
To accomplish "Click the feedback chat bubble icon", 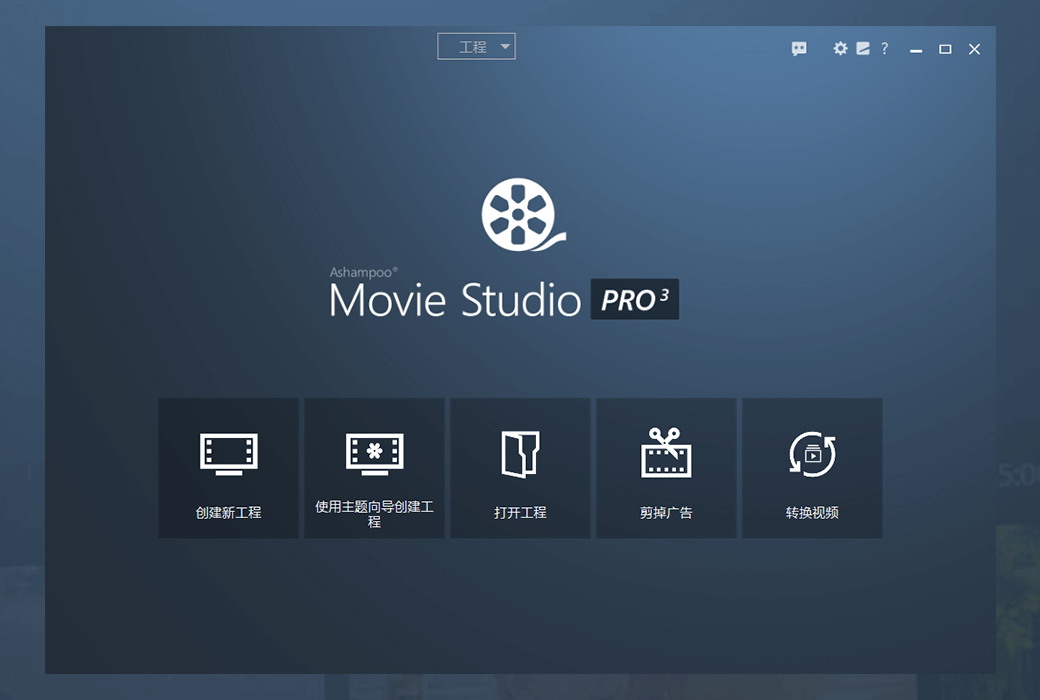I will (x=799, y=48).
